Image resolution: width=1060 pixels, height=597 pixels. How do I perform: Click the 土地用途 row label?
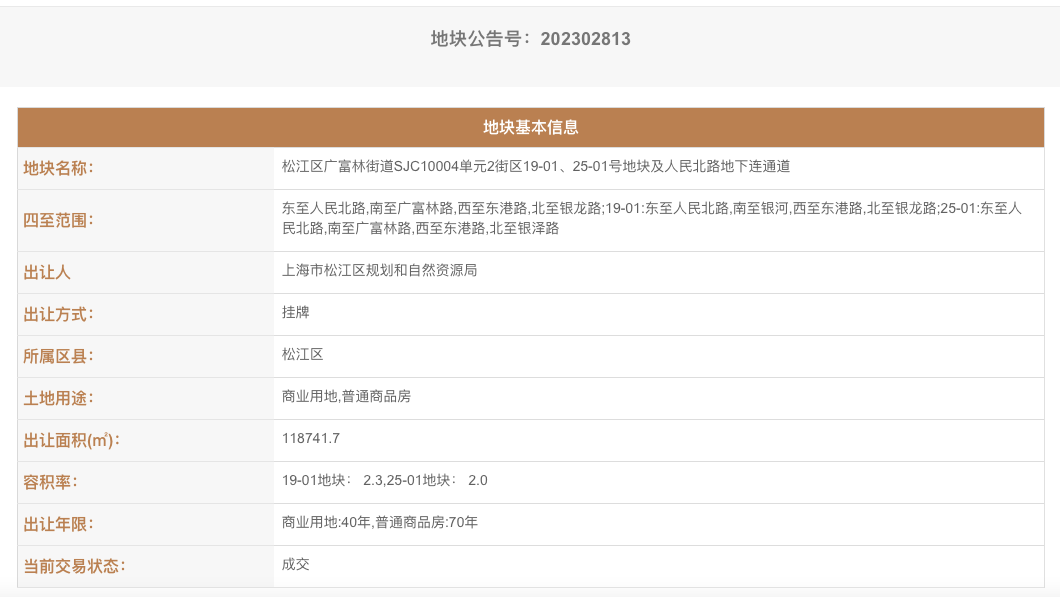point(58,398)
